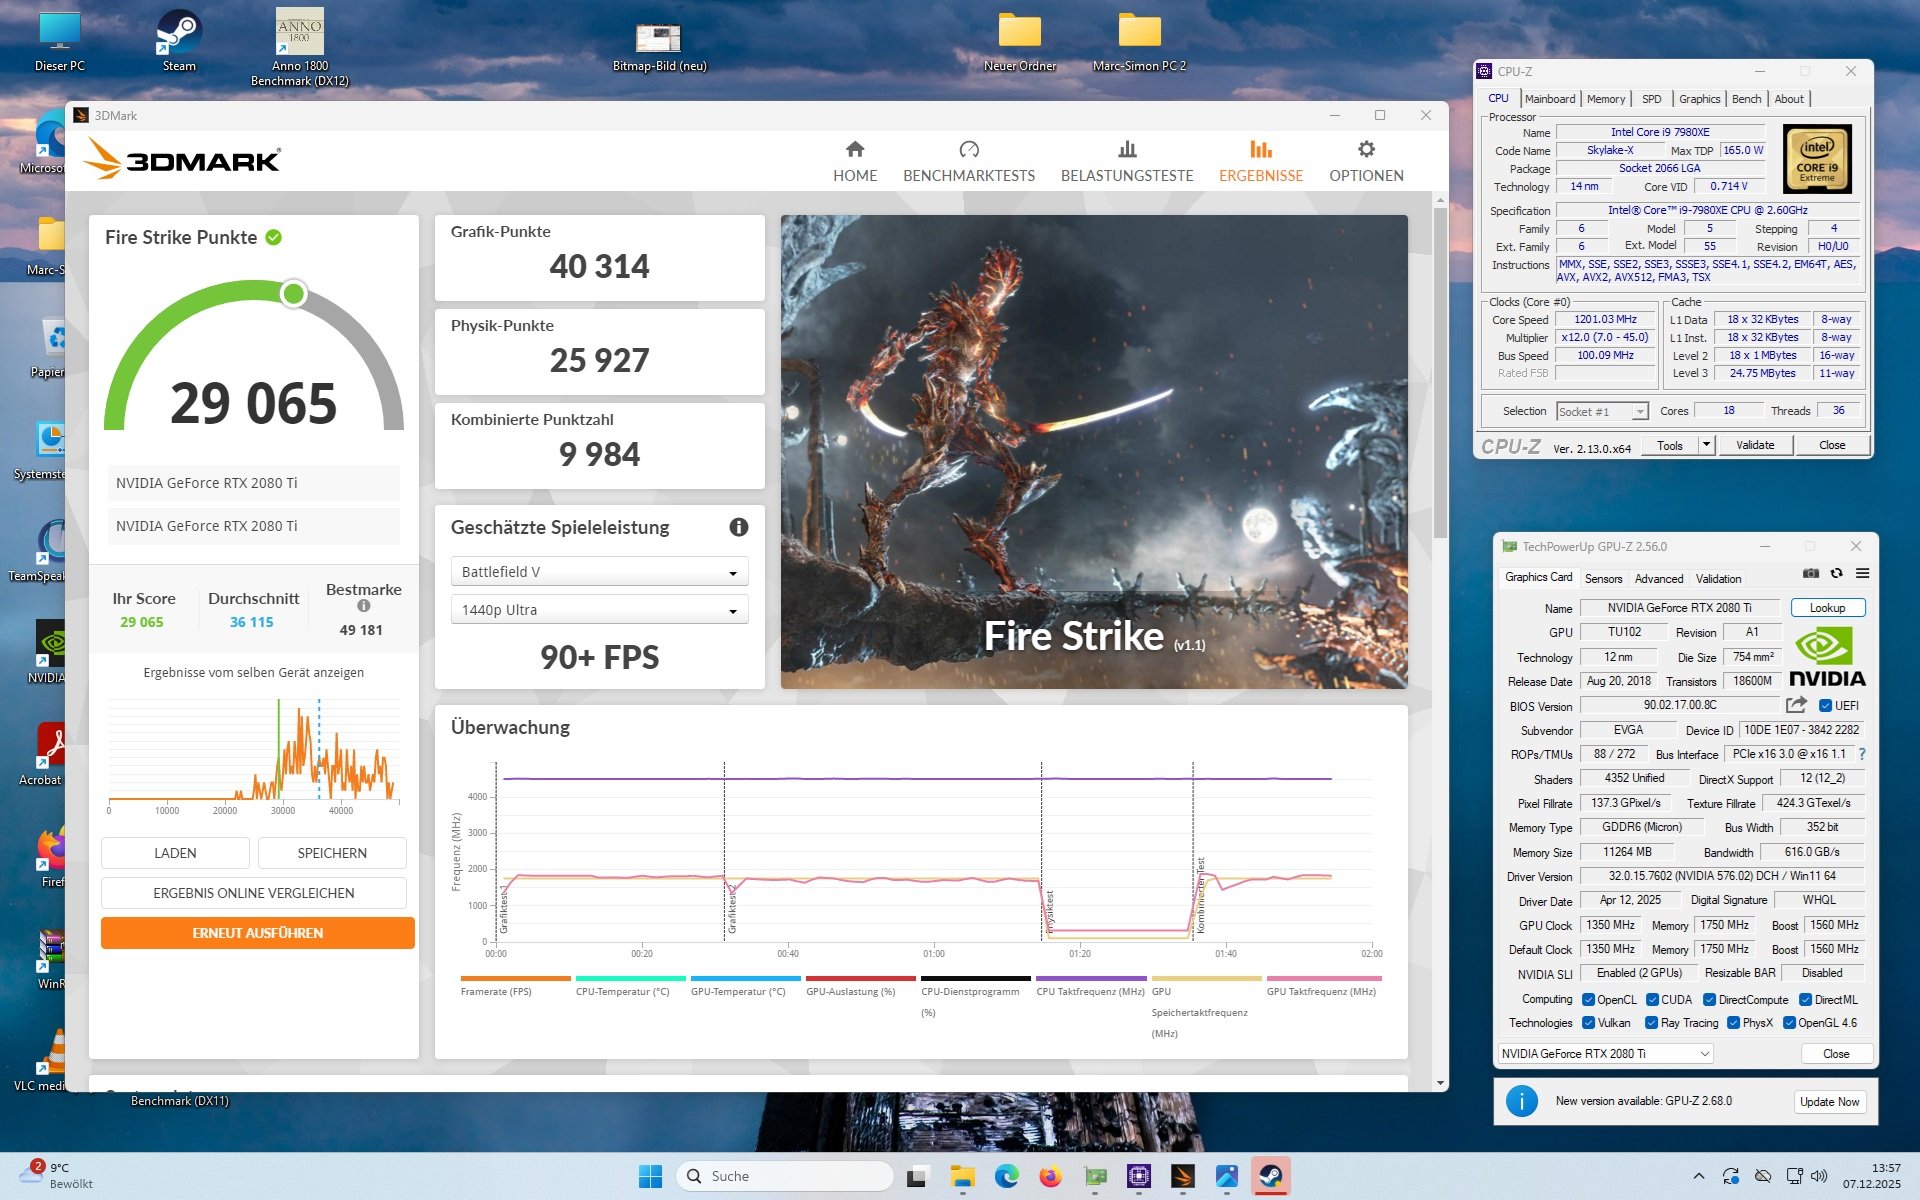
Task: Click the GPU-Z screenshot camera icon
Action: coord(1810,573)
